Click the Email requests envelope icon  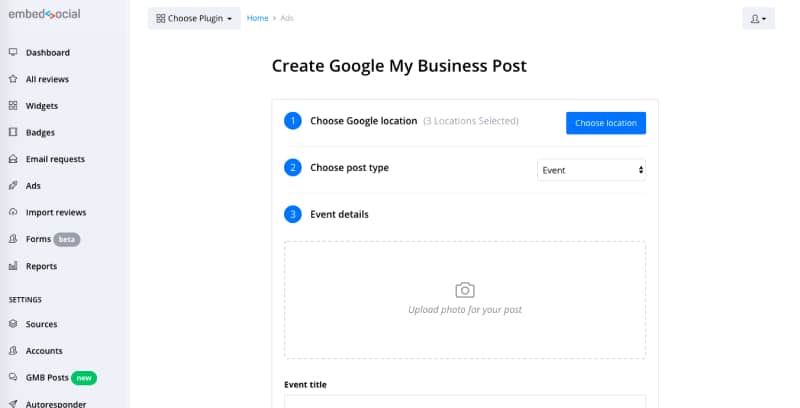(13, 159)
